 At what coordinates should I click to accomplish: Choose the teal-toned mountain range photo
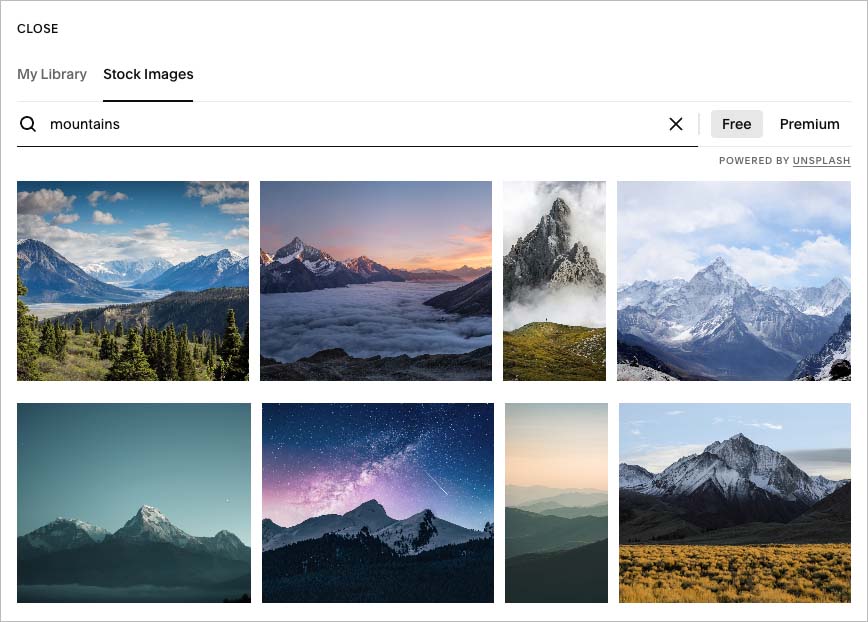133,503
